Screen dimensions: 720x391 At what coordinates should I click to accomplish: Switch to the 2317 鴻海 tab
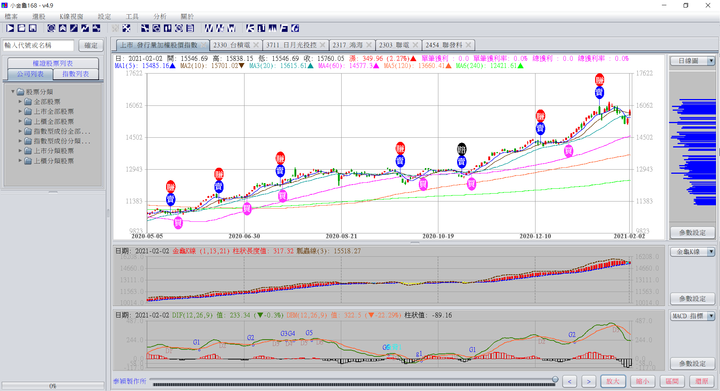point(348,45)
